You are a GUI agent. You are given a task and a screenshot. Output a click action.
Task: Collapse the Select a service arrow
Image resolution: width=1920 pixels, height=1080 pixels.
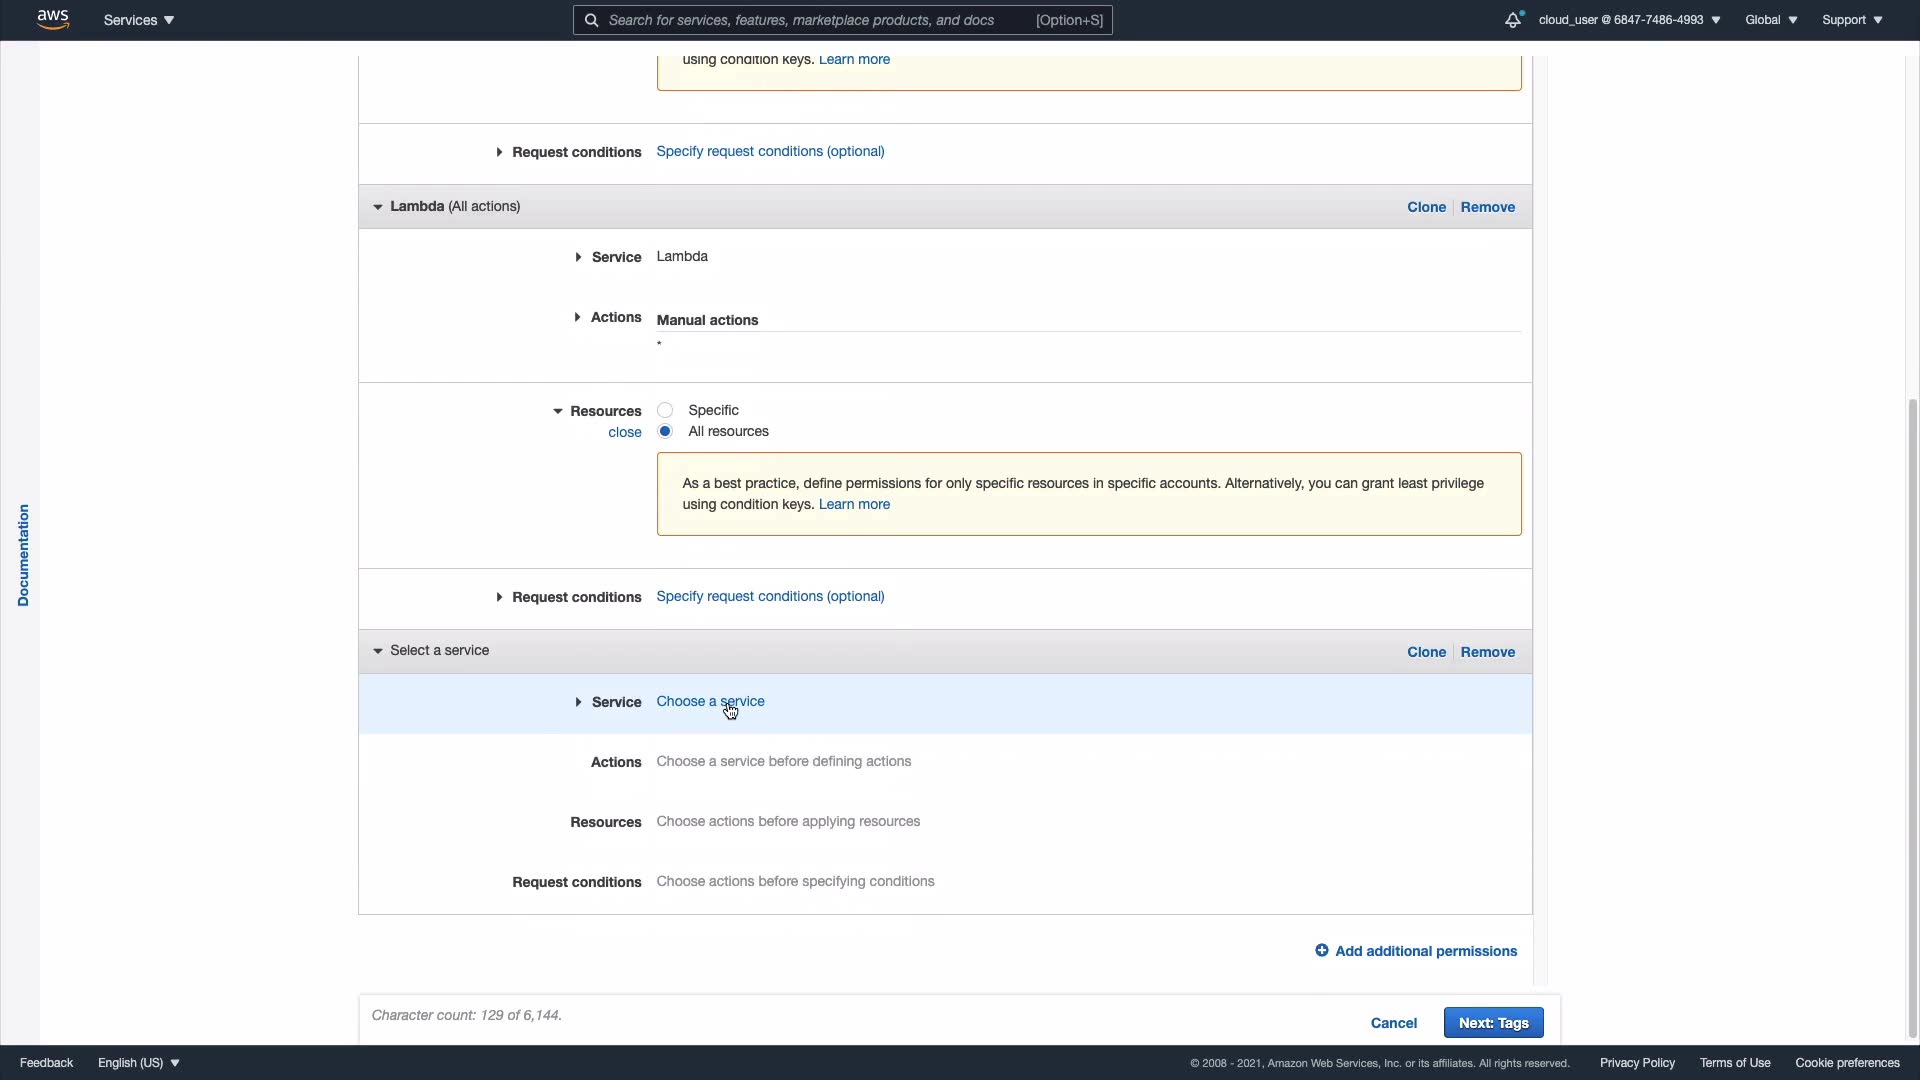click(378, 651)
